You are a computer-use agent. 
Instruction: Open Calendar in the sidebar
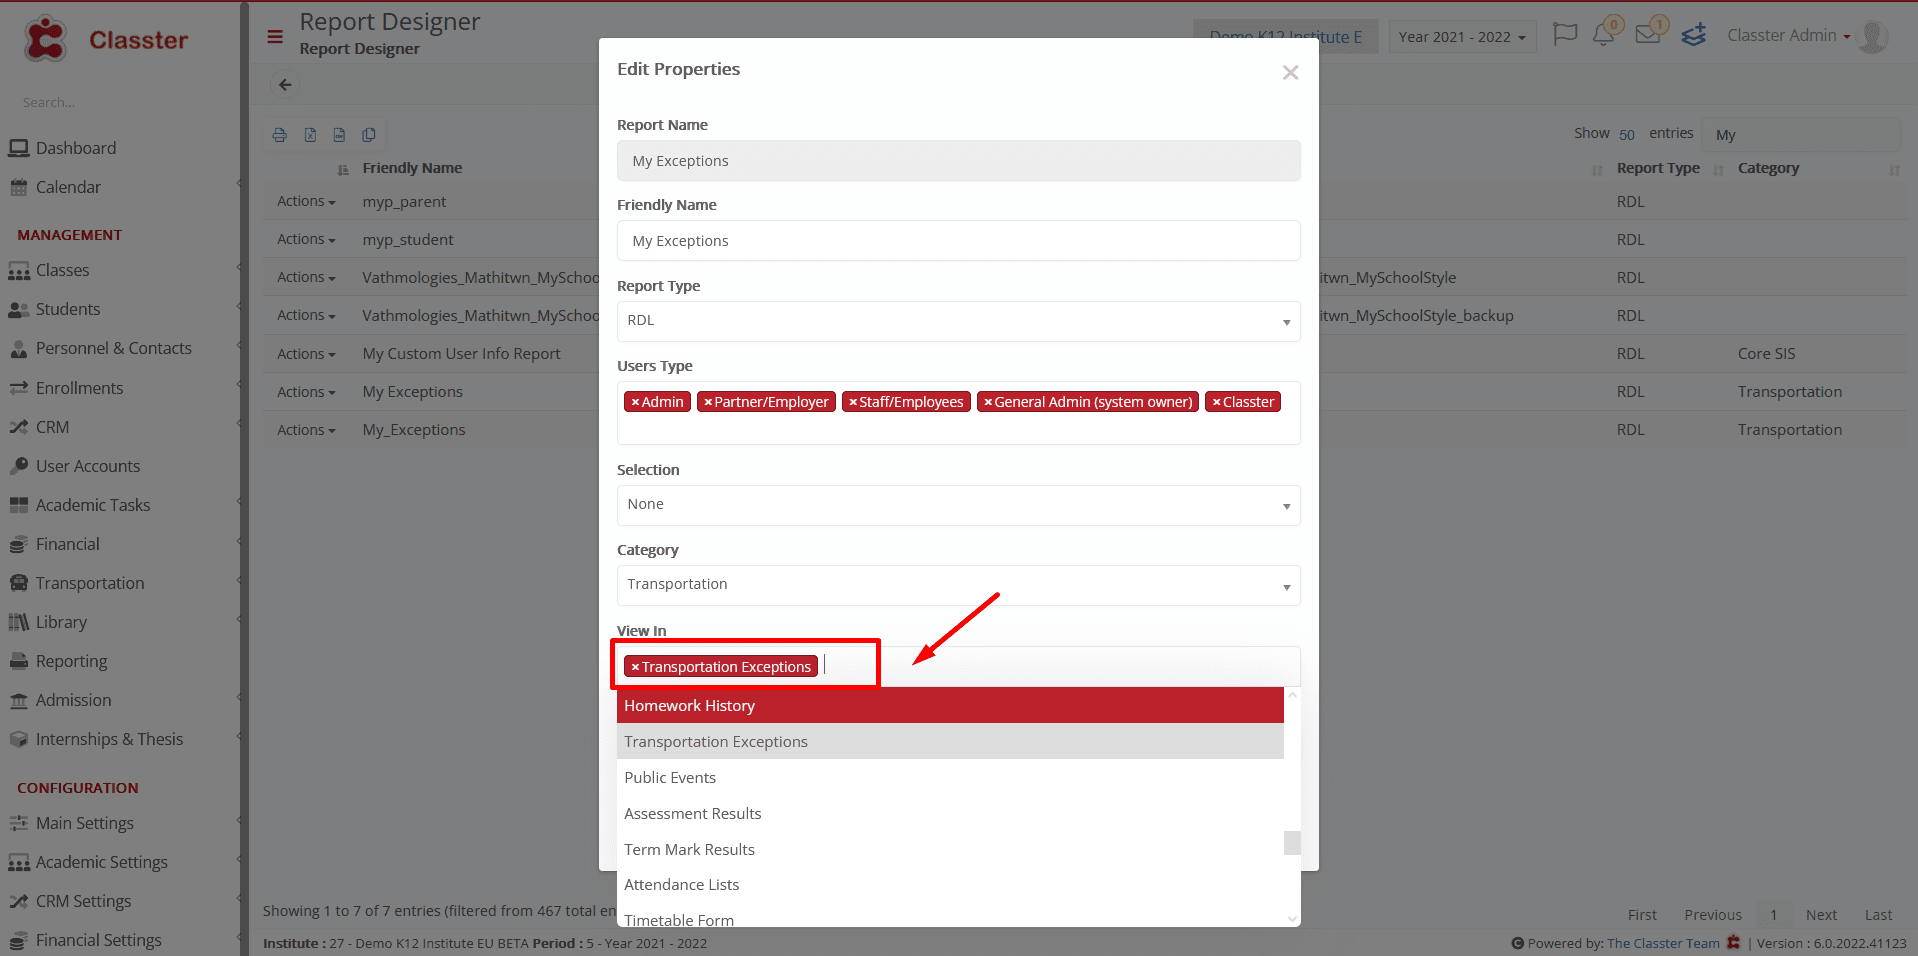(x=68, y=187)
